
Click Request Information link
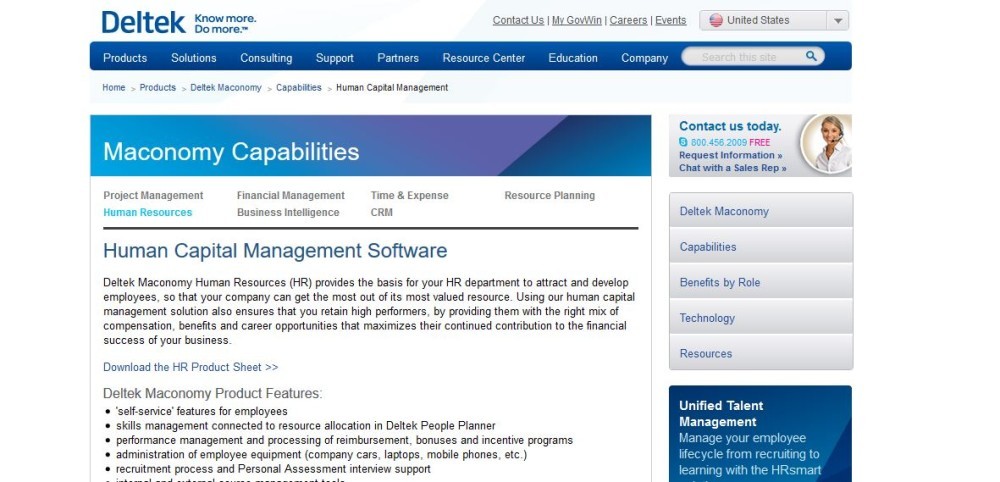pos(731,156)
